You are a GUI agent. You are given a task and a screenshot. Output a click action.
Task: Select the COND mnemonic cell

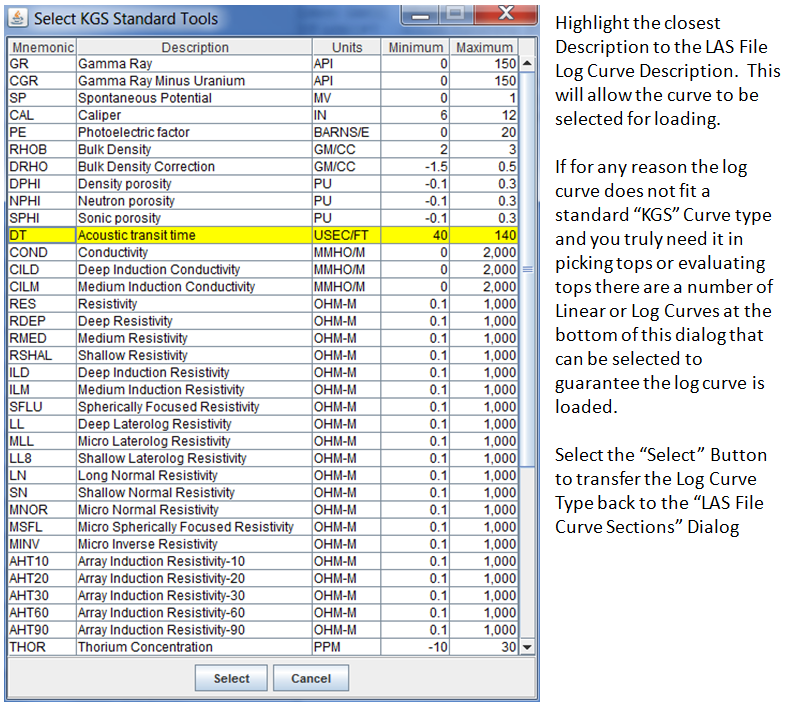(x=42, y=252)
